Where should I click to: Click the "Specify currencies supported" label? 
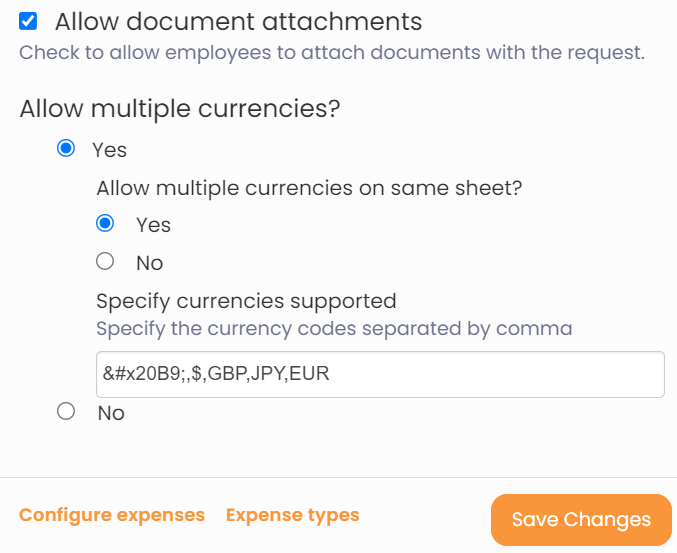(x=246, y=301)
